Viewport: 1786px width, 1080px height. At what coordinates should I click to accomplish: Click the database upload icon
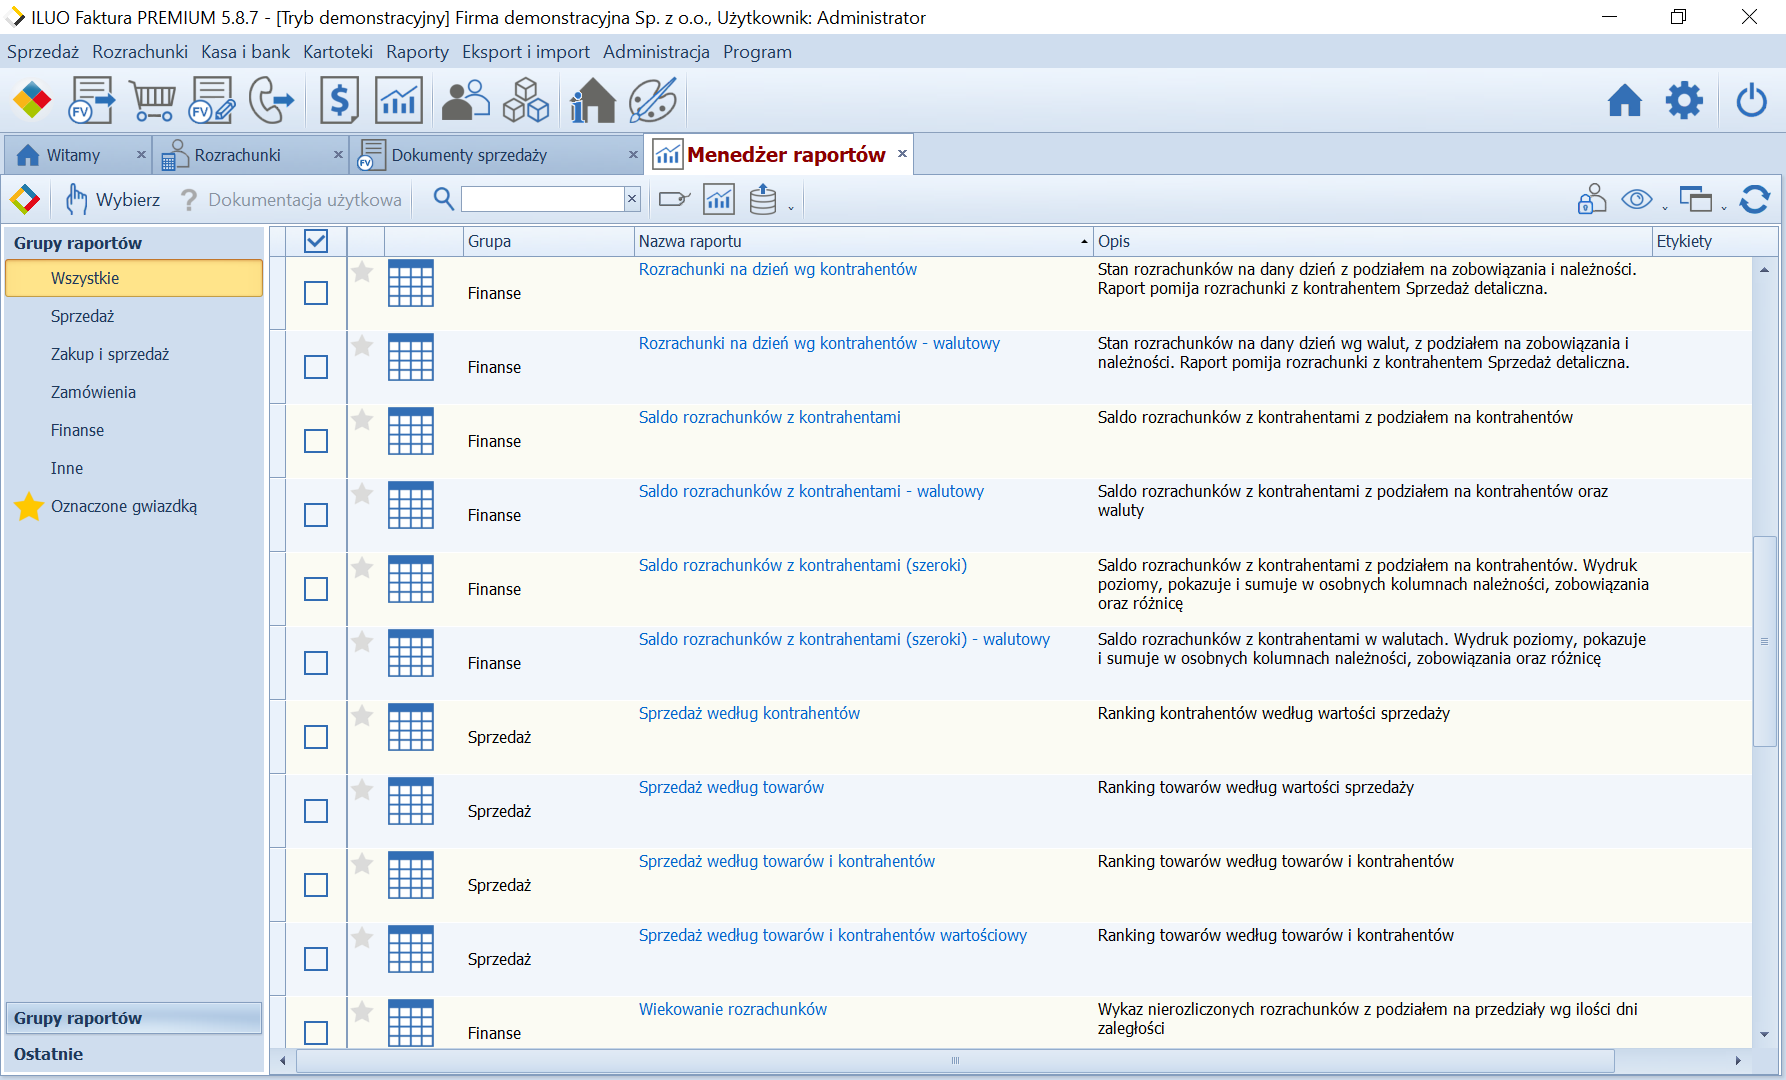point(763,199)
